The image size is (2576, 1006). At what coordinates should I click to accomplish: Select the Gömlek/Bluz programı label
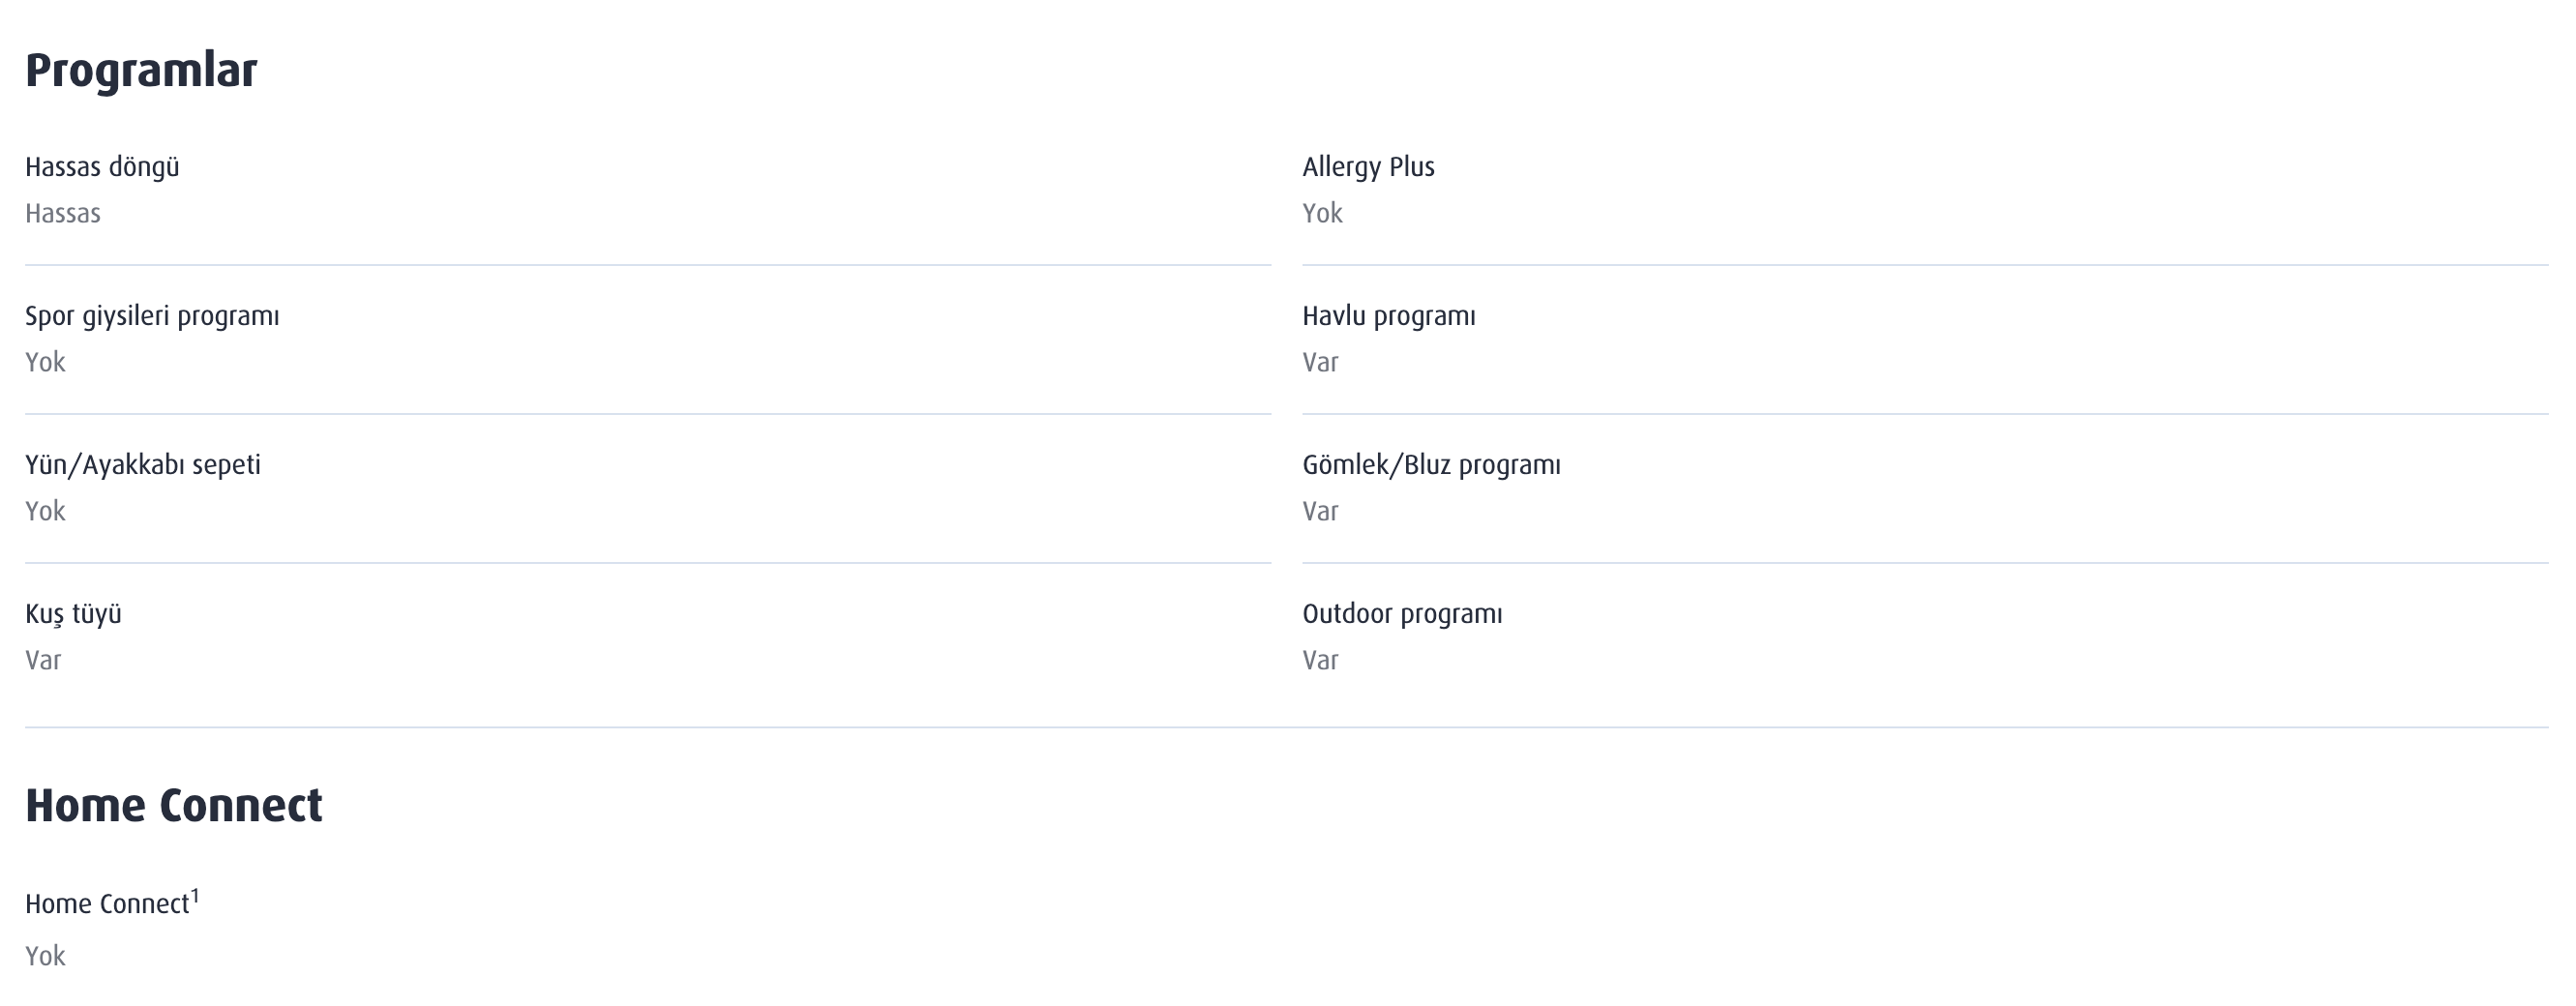click(1431, 466)
